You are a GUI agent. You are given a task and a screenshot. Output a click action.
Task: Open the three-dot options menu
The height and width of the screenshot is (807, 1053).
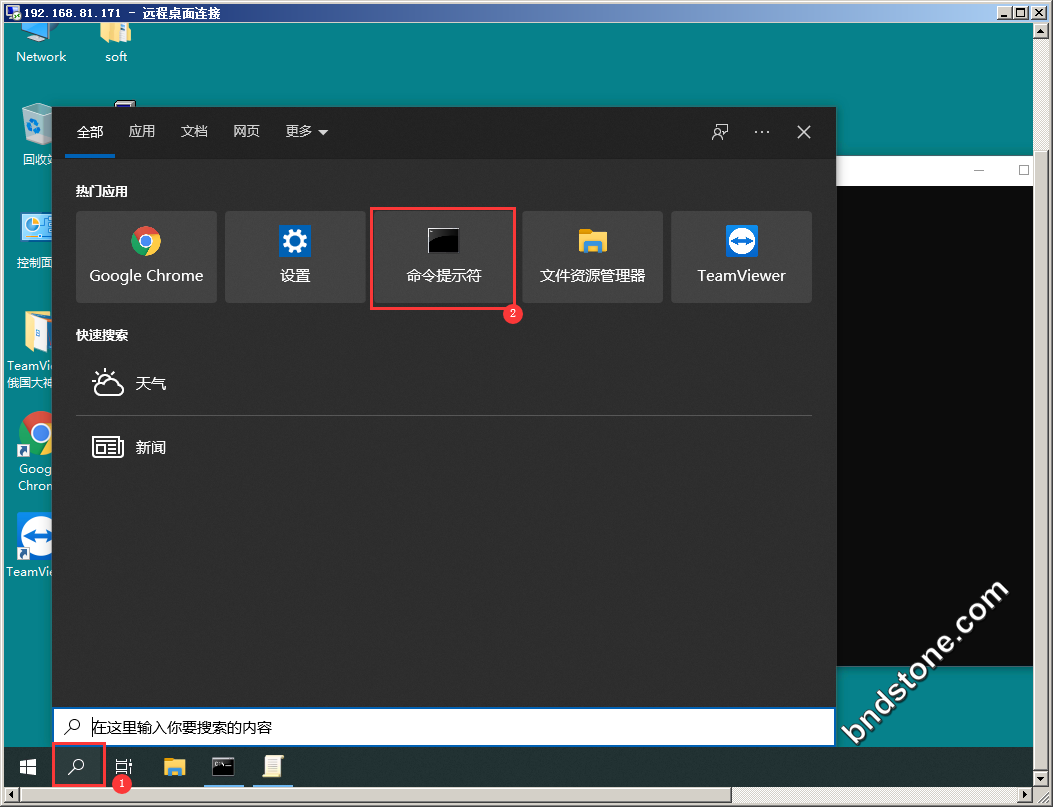(762, 132)
